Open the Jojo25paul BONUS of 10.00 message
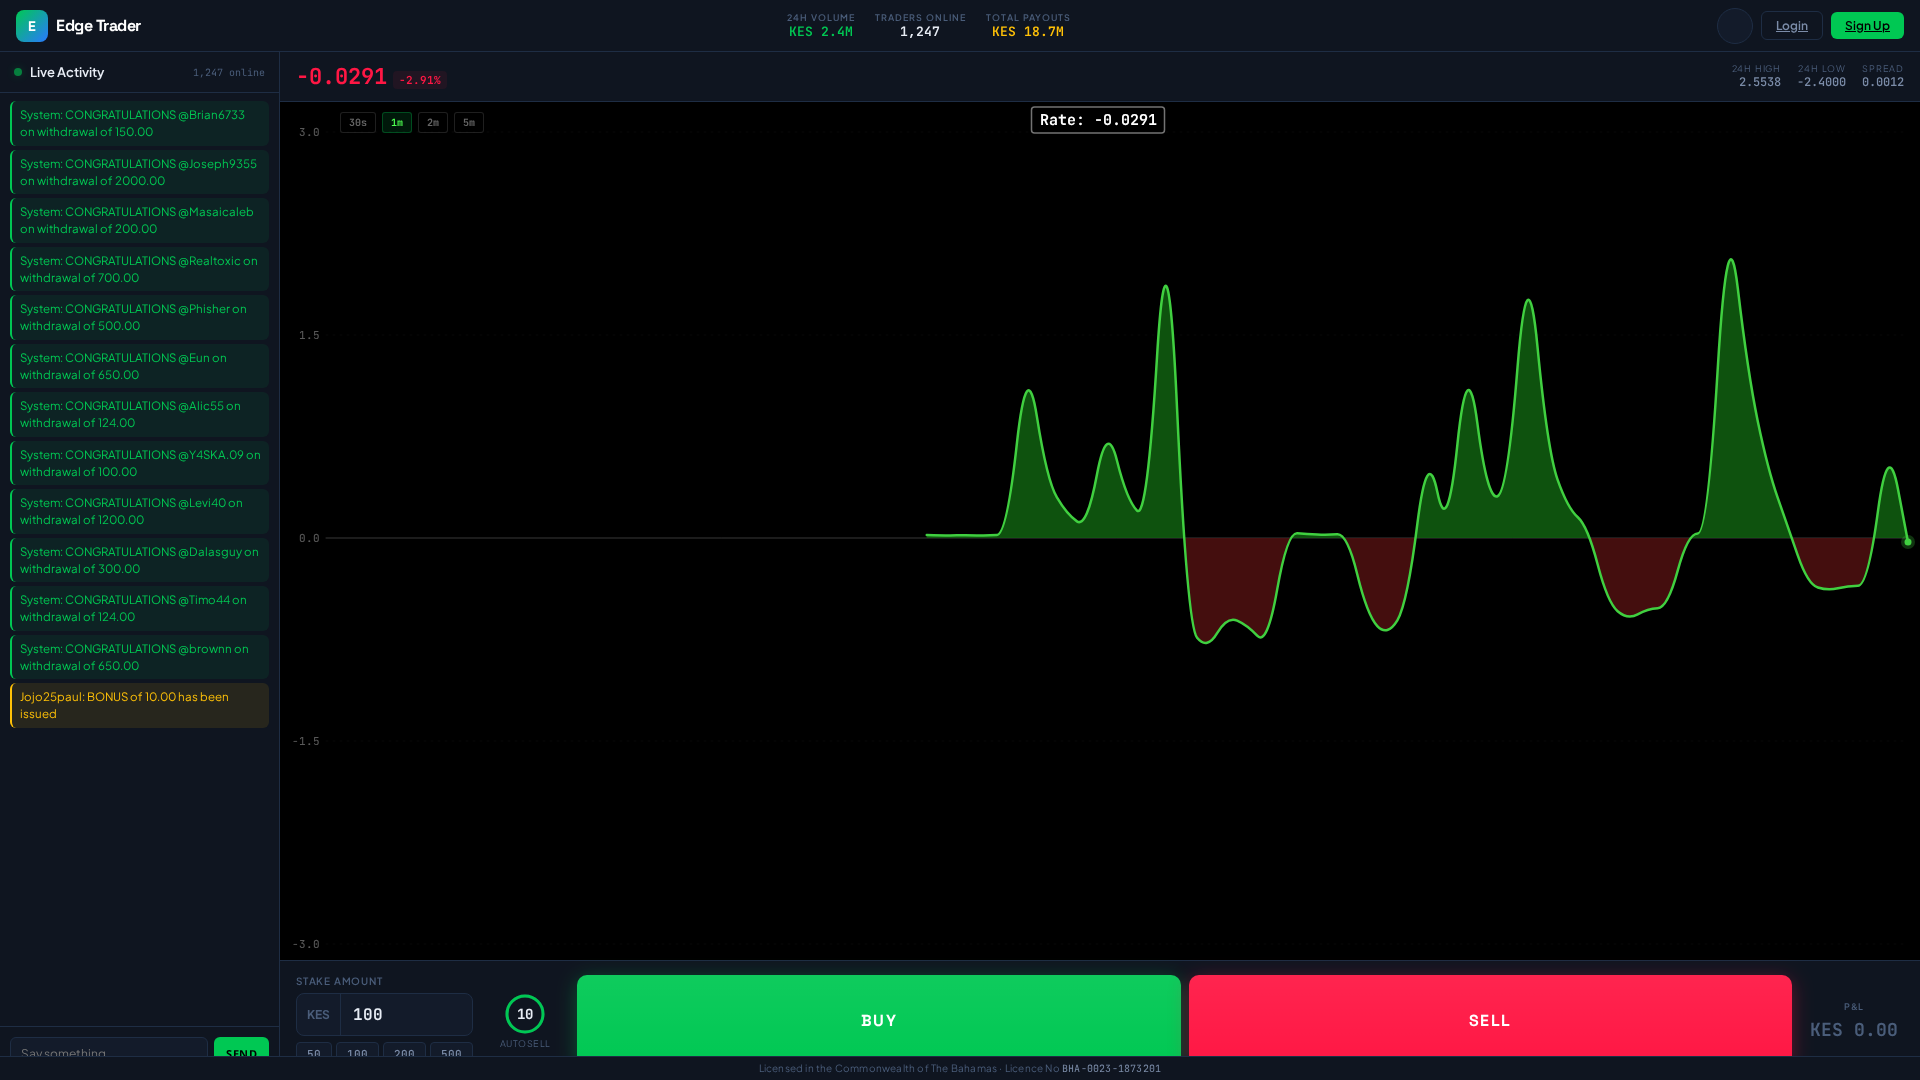1920x1080 pixels. 139,705
